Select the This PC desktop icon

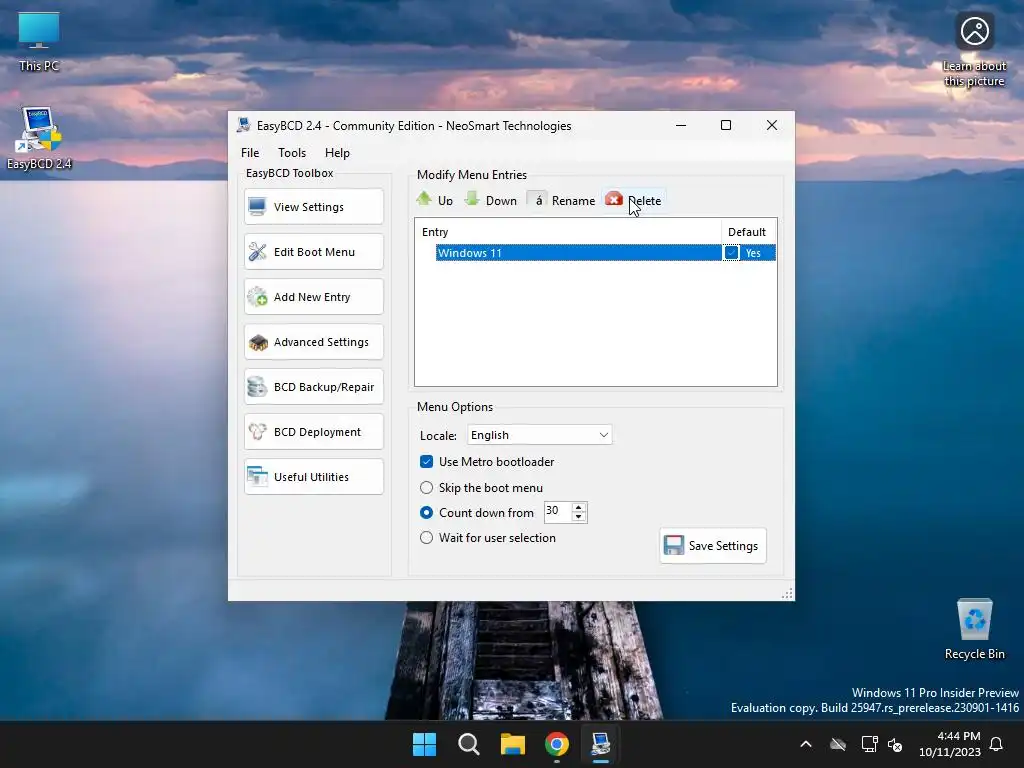point(39,42)
